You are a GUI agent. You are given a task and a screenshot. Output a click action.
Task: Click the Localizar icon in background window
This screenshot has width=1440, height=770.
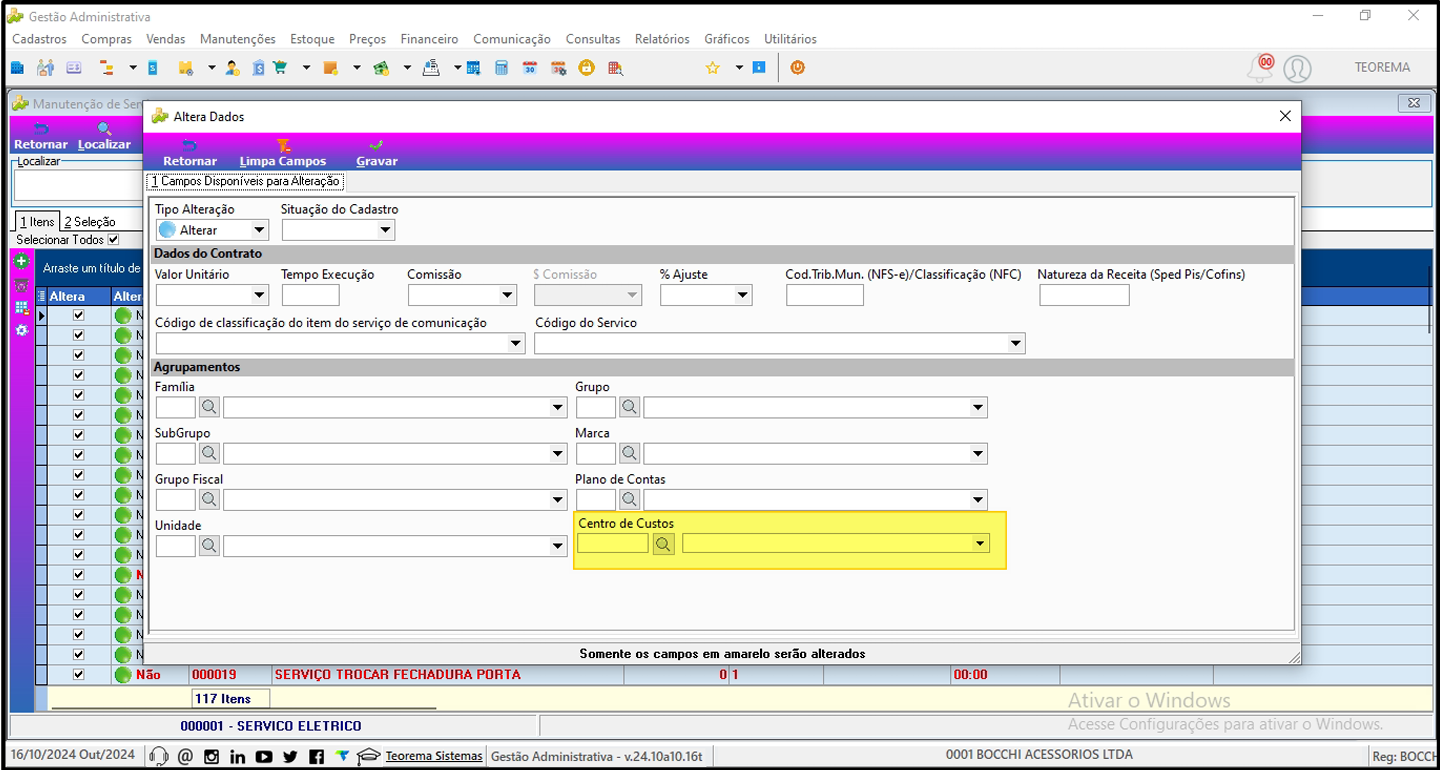(104, 129)
